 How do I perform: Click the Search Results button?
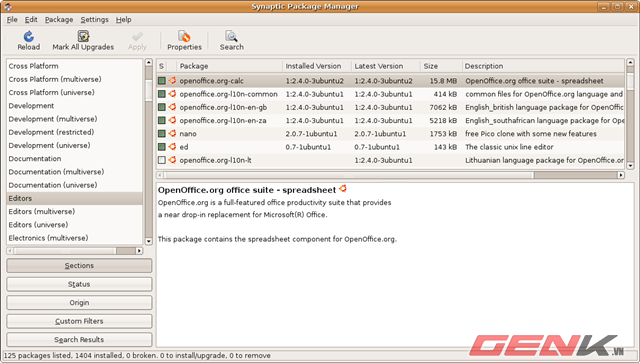[79, 340]
